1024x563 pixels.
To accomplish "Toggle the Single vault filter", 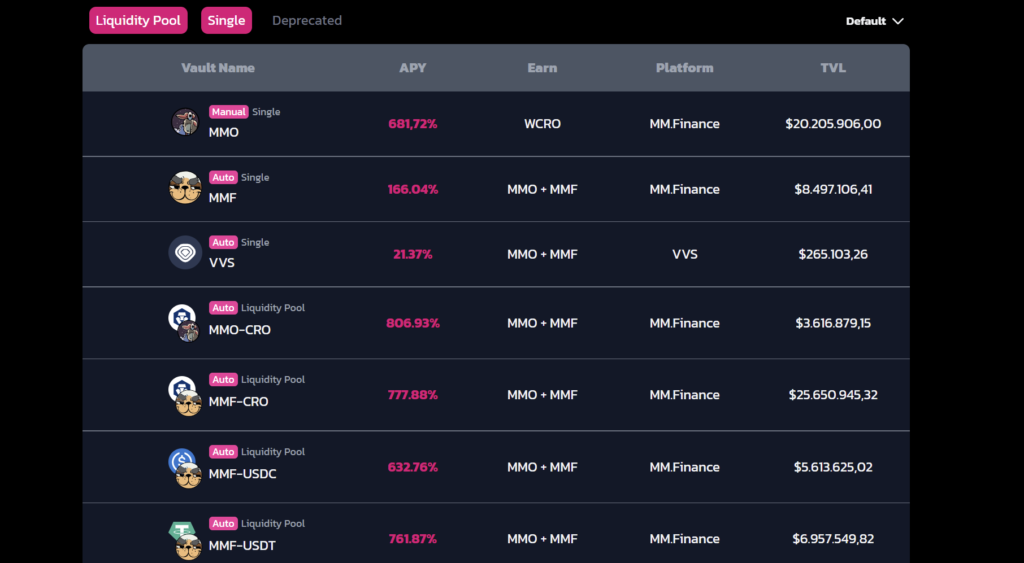I will pyautogui.click(x=226, y=20).
